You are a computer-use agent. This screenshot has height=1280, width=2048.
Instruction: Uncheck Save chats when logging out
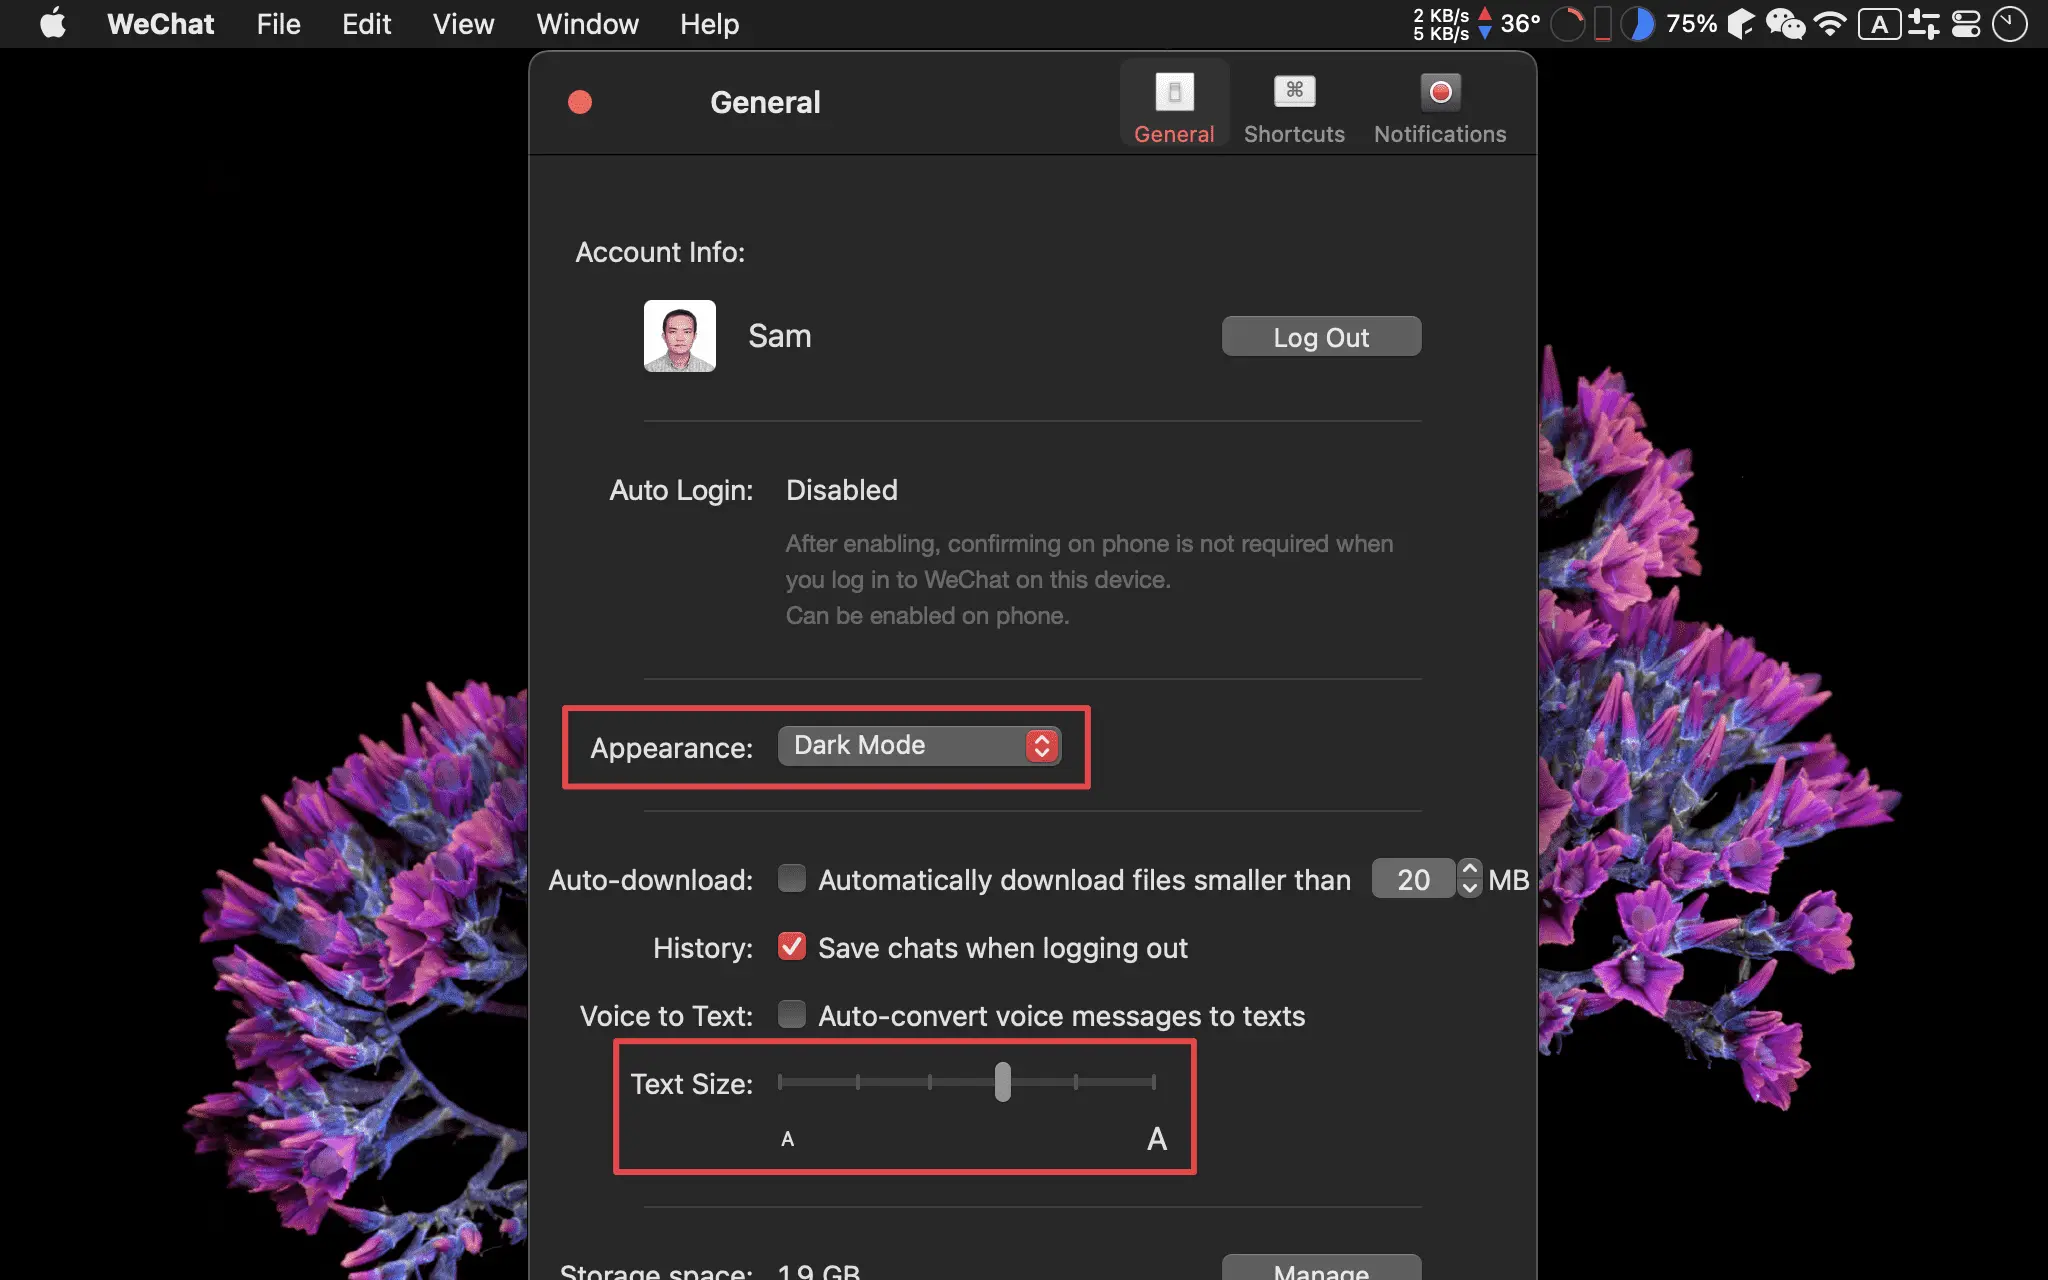tap(792, 946)
